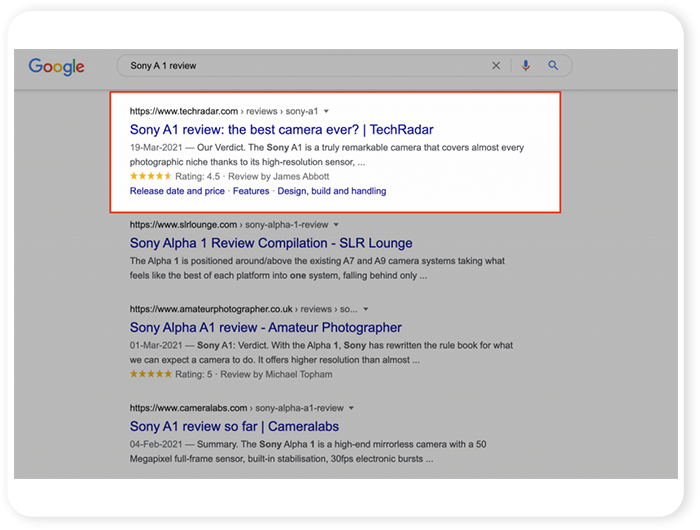Click 'Review by Michael Topham' text
Image resolution: width=700 pixels, height=530 pixels.
[x=276, y=374]
